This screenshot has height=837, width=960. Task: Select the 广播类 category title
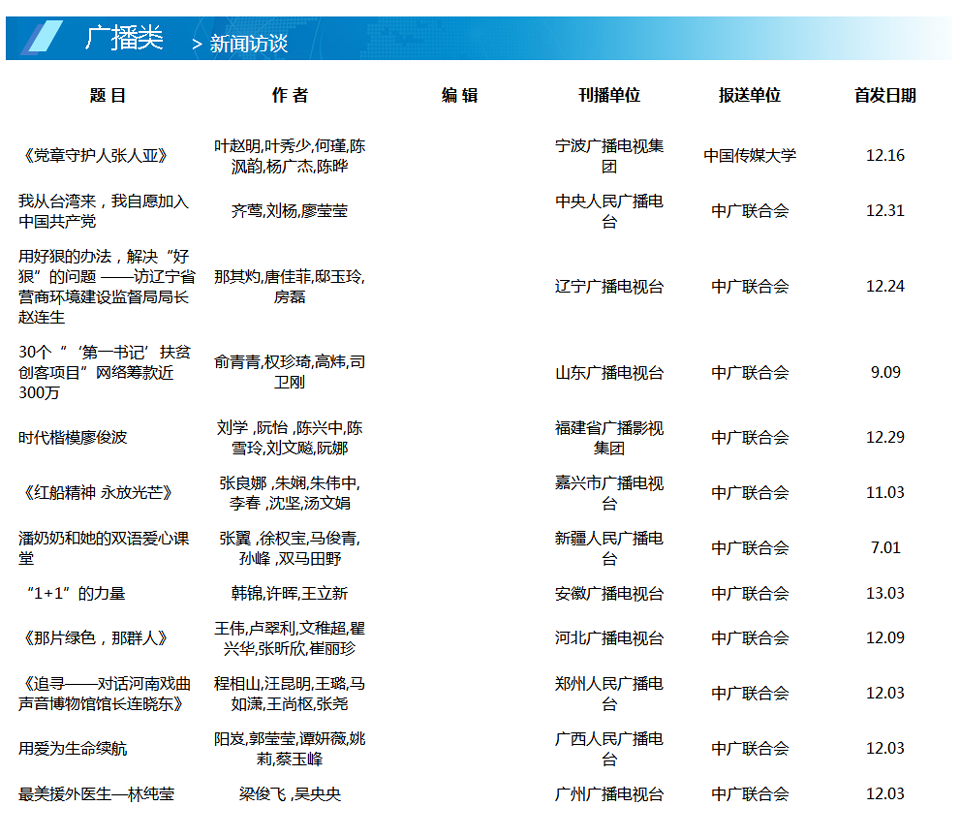point(124,38)
